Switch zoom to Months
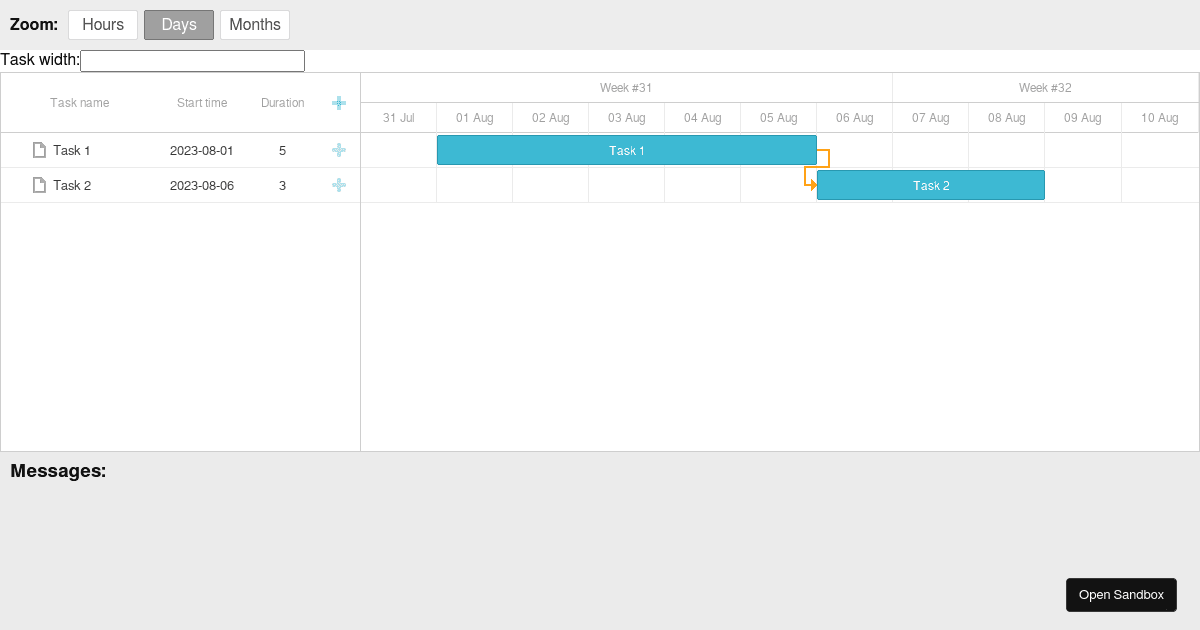Image resolution: width=1200 pixels, height=630 pixels. click(x=254, y=24)
